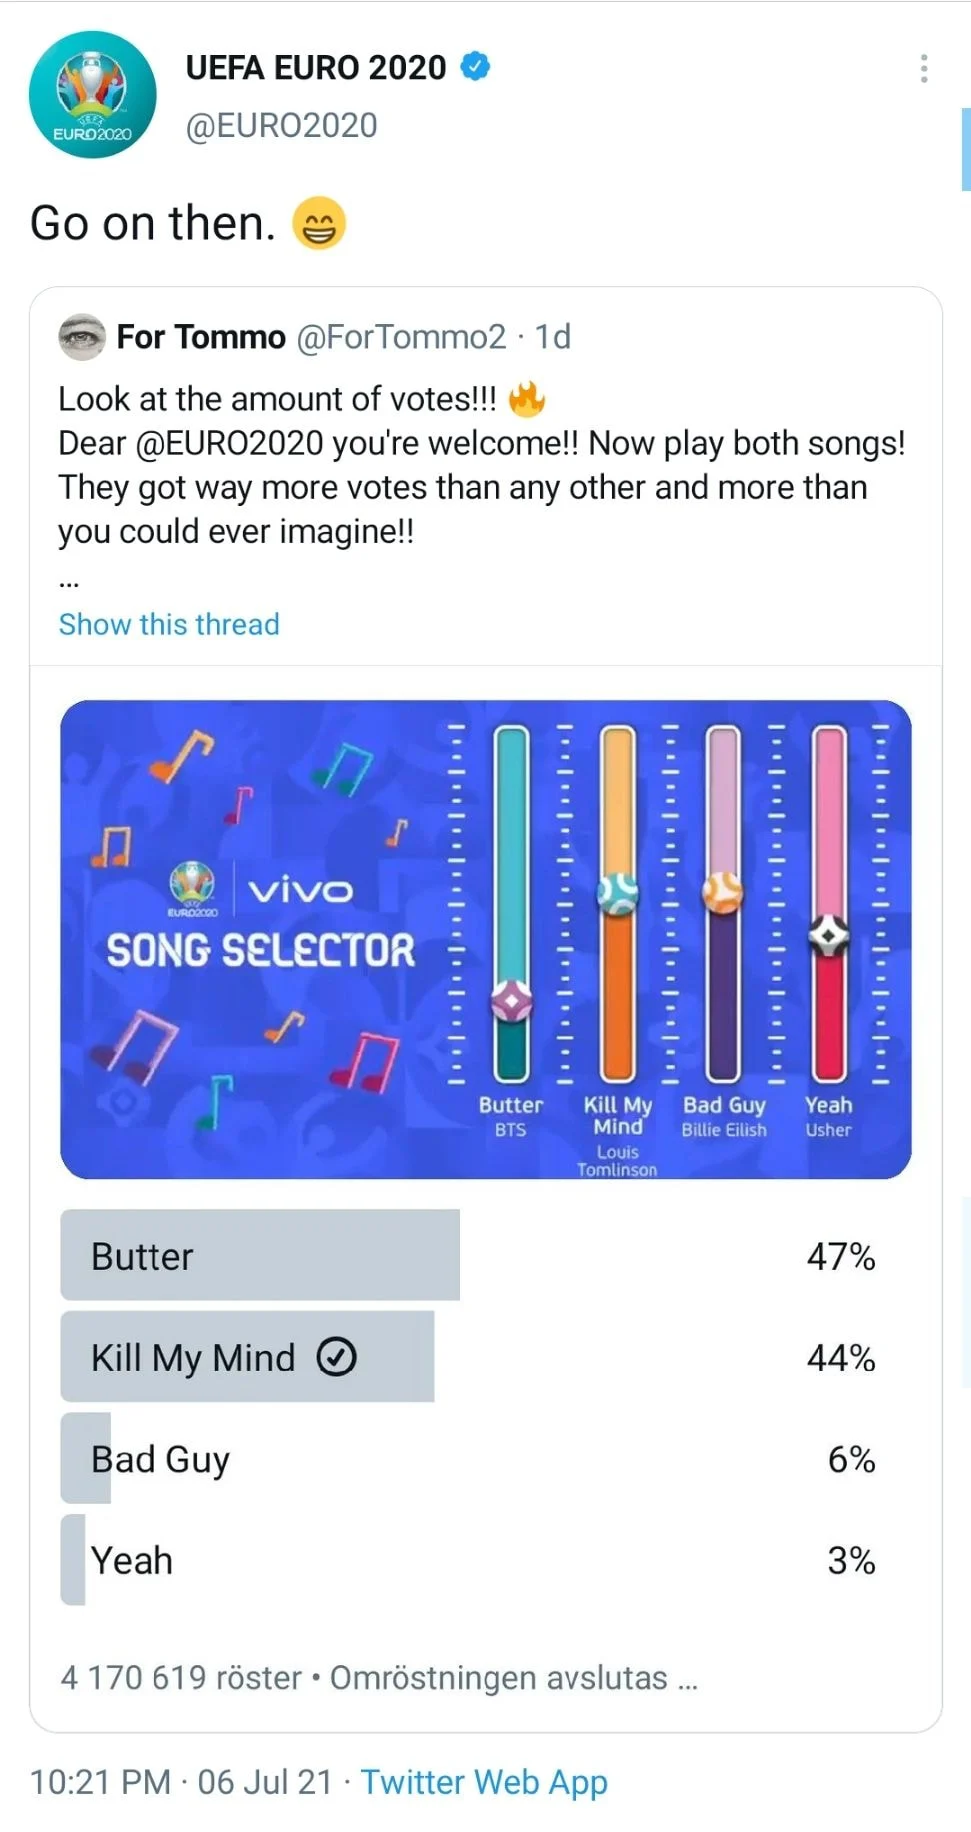Open the Song Selector image thumbnail

[485, 939]
